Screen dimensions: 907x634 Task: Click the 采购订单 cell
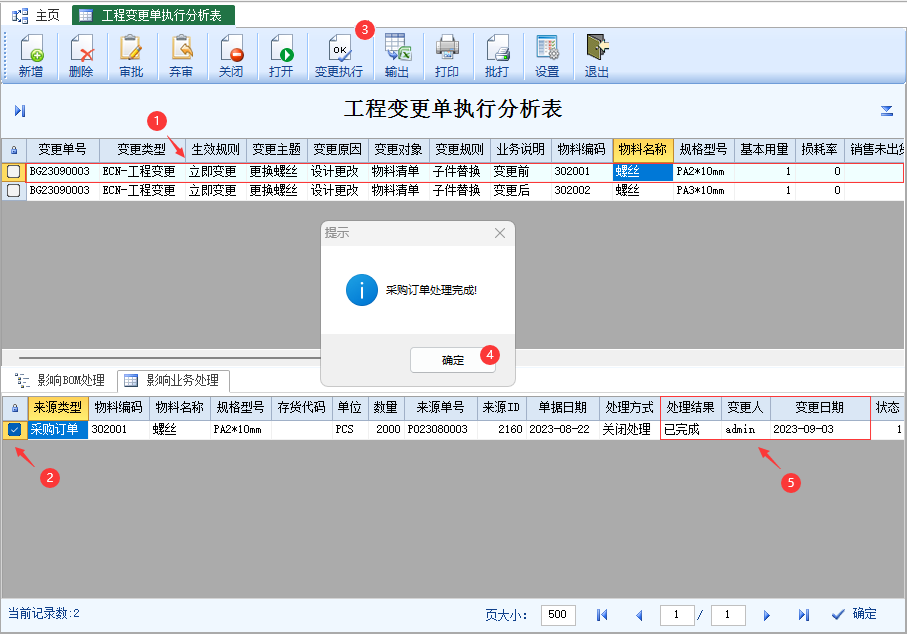58,429
